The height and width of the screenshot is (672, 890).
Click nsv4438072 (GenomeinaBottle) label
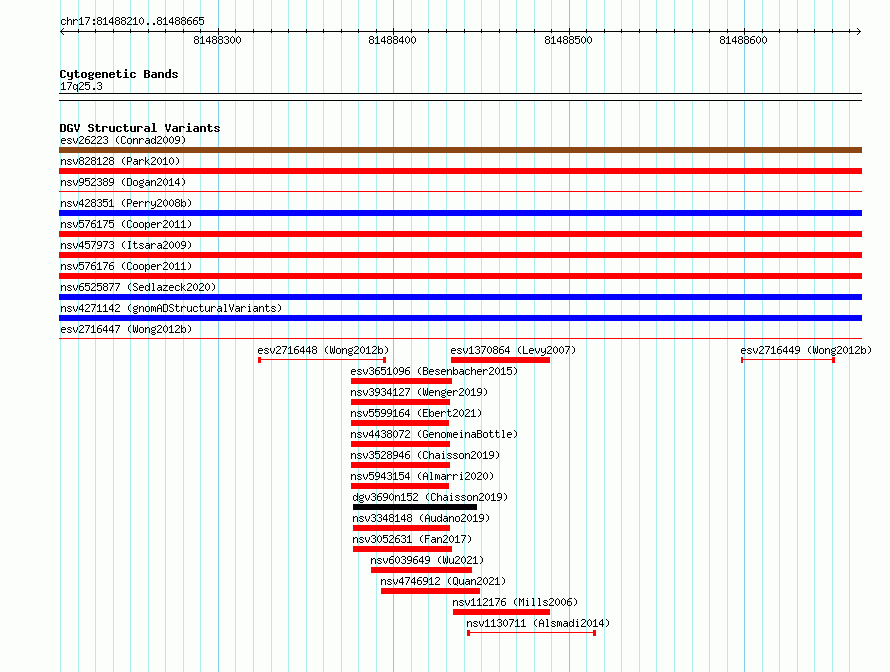click(434, 434)
